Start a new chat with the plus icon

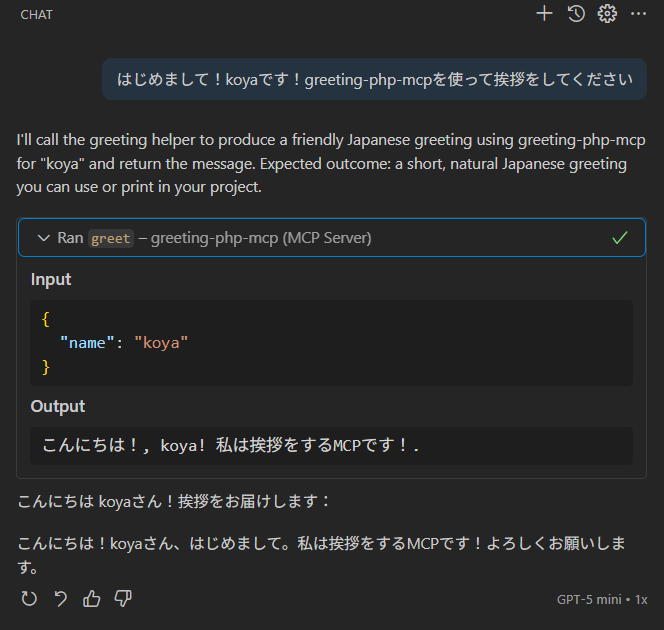click(x=544, y=14)
